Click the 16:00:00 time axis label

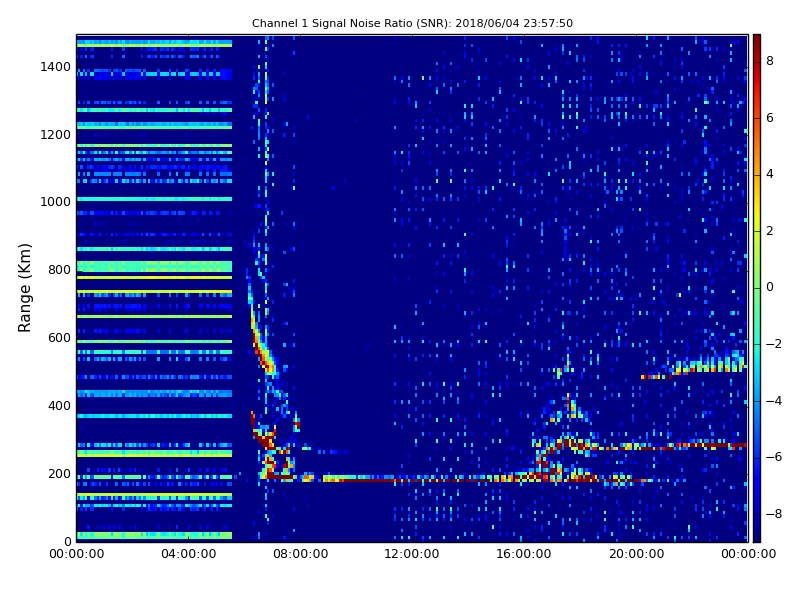click(524, 554)
